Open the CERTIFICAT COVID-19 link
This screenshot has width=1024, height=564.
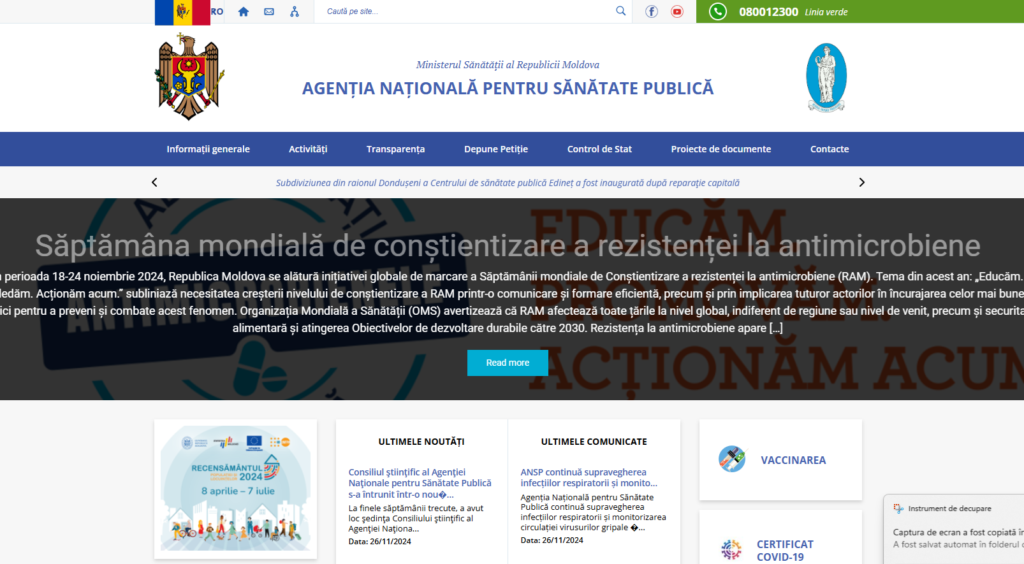point(785,550)
